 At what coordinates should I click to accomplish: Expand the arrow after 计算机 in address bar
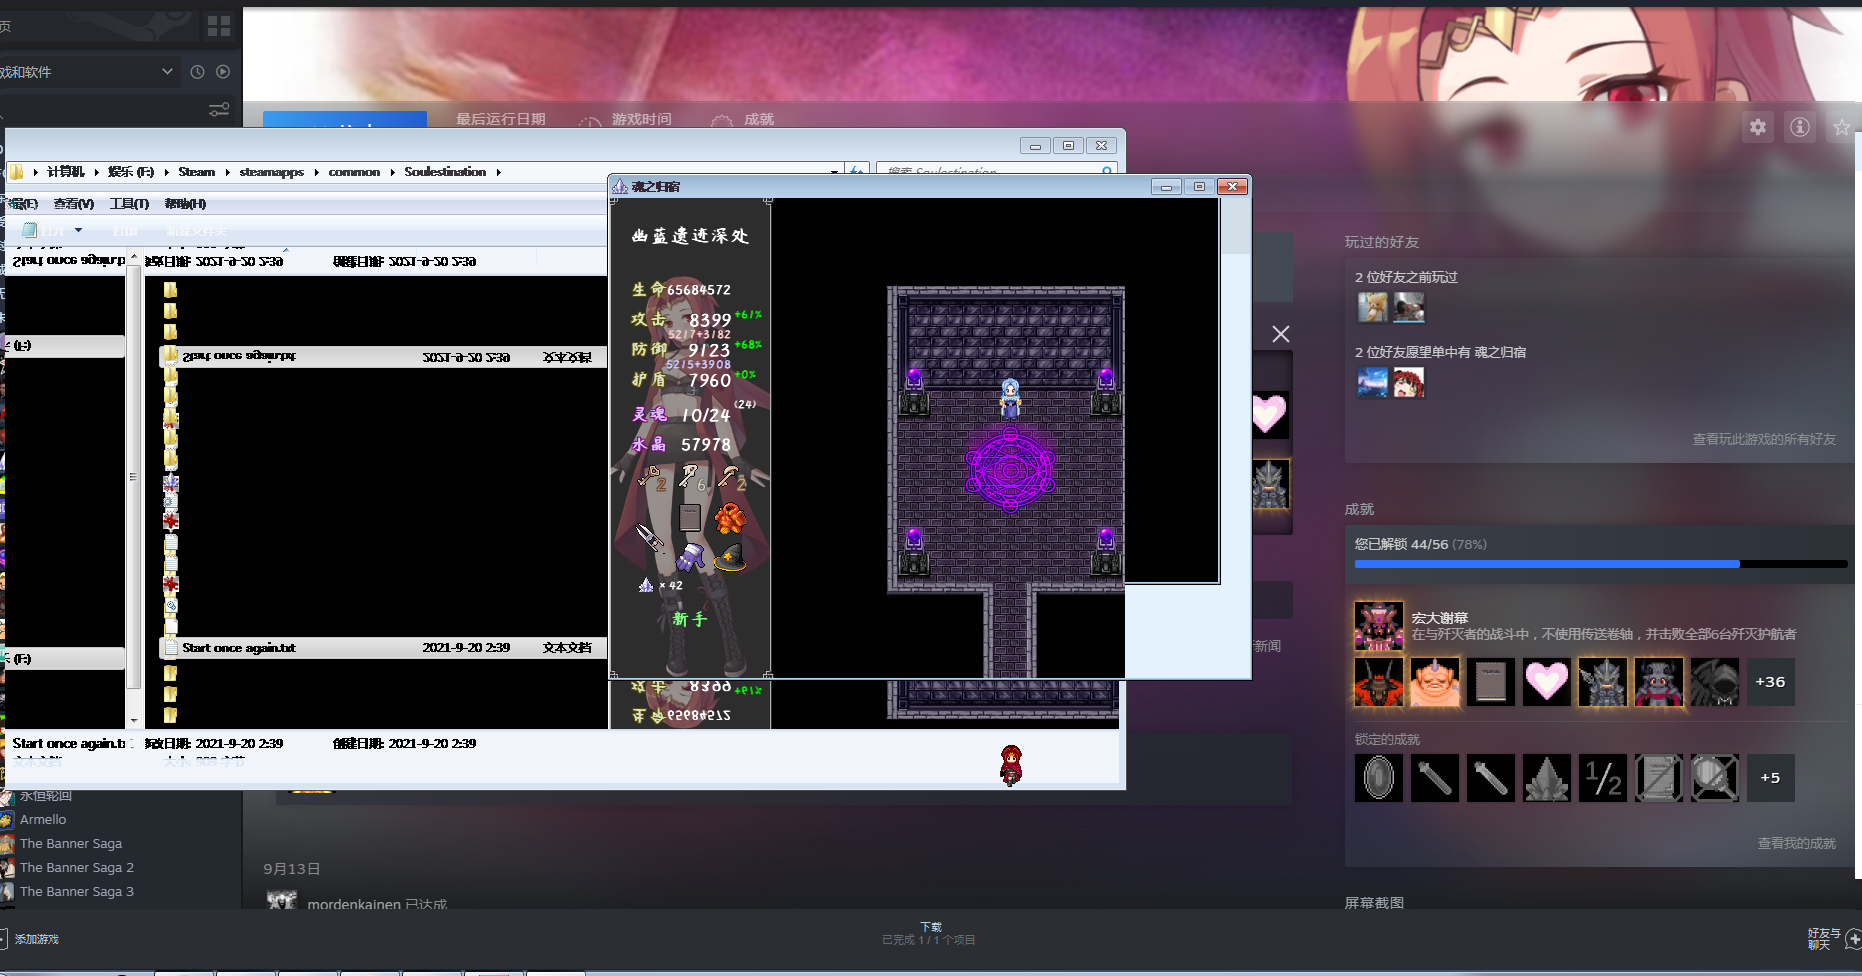pos(96,172)
